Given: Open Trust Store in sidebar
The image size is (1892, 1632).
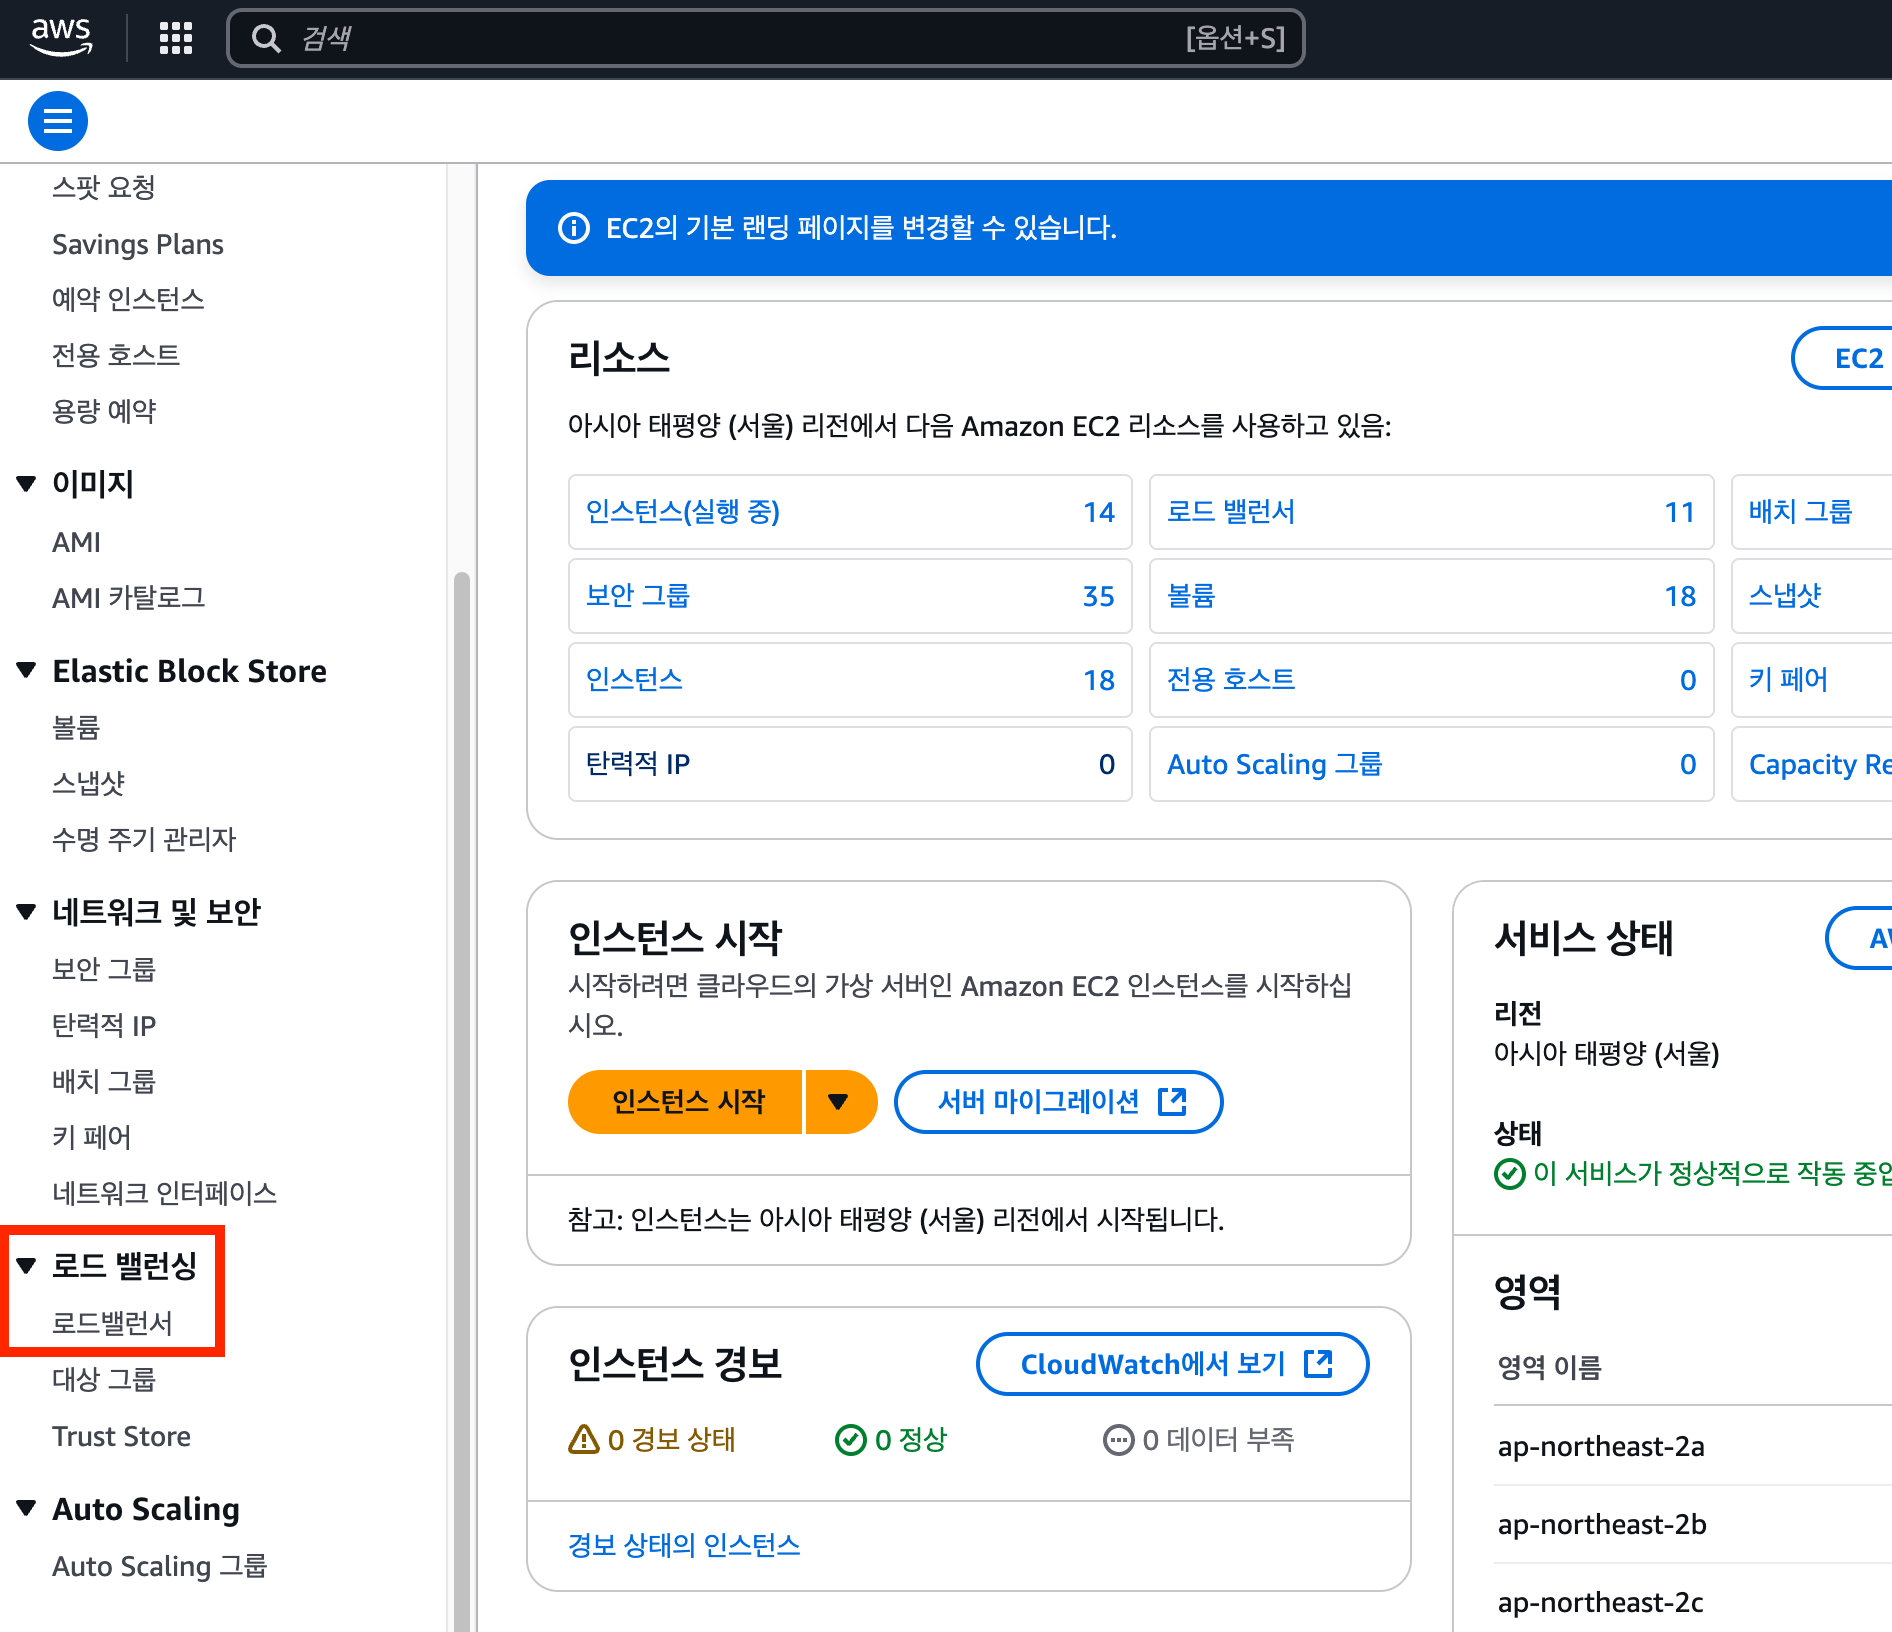Looking at the screenshot, I should coord(121,1436).
